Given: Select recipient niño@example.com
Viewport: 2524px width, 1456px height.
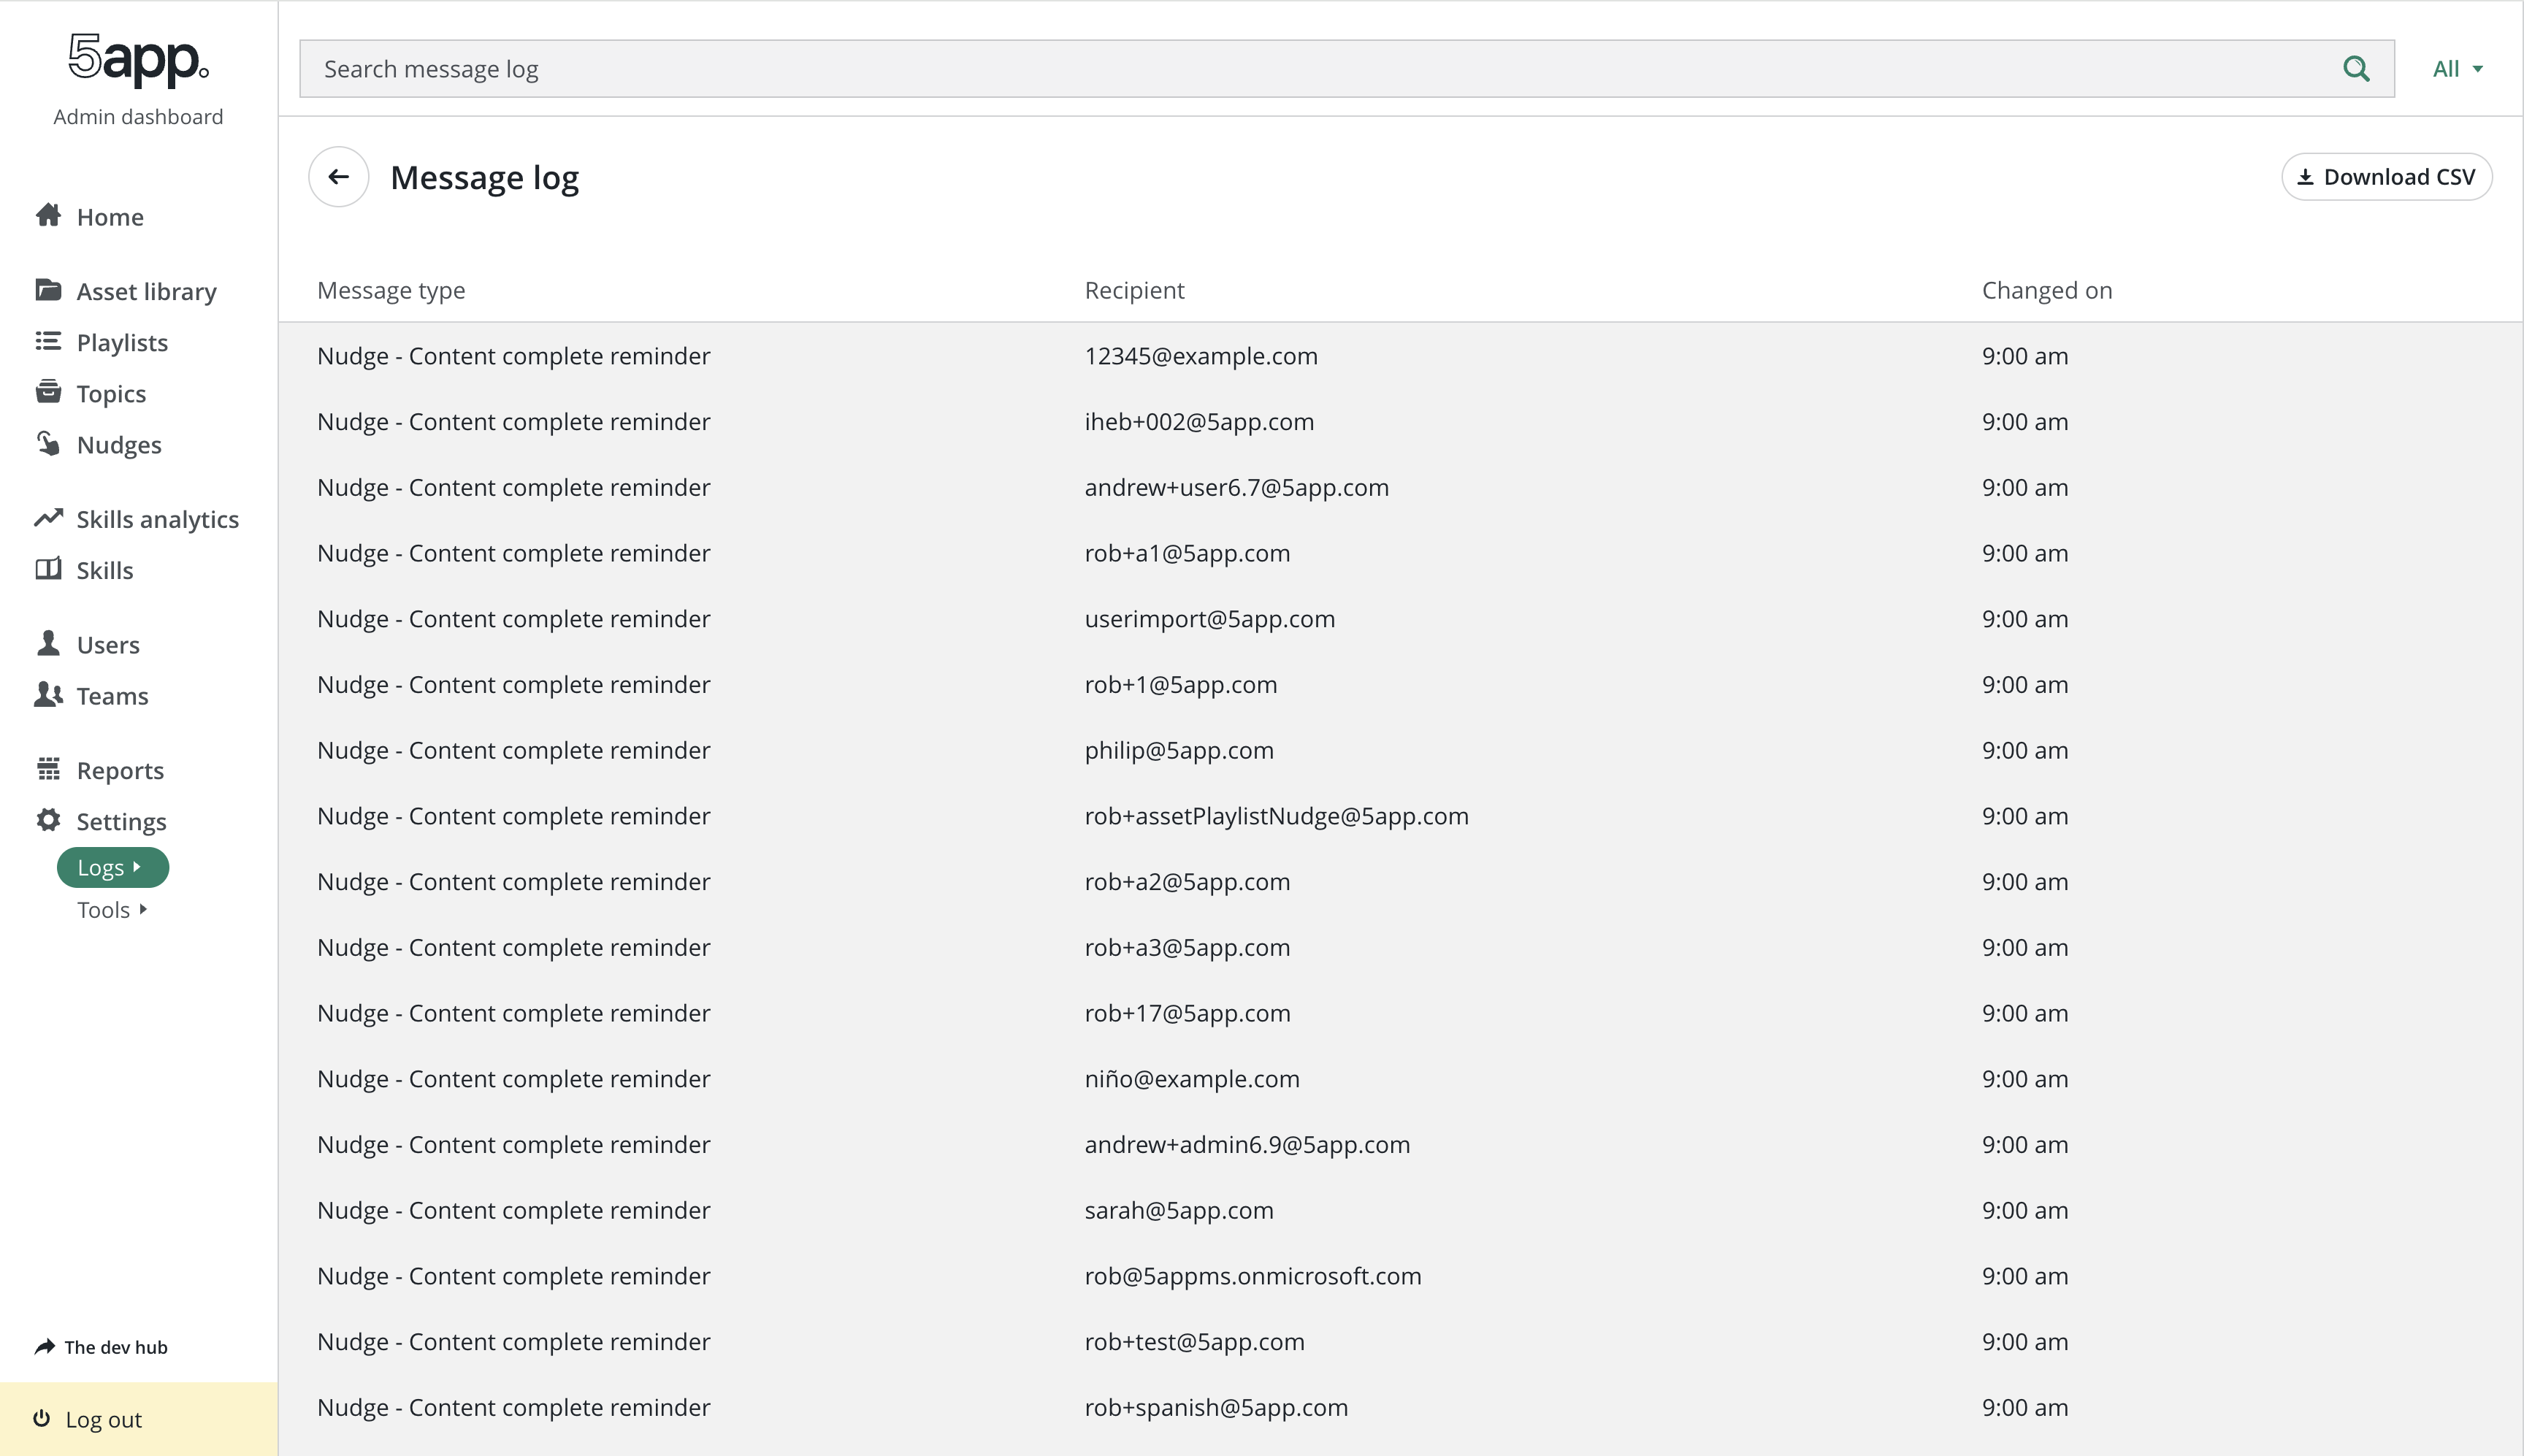Looking at the screenshot, I should pyautogui.click(x=1192, y=1079).
